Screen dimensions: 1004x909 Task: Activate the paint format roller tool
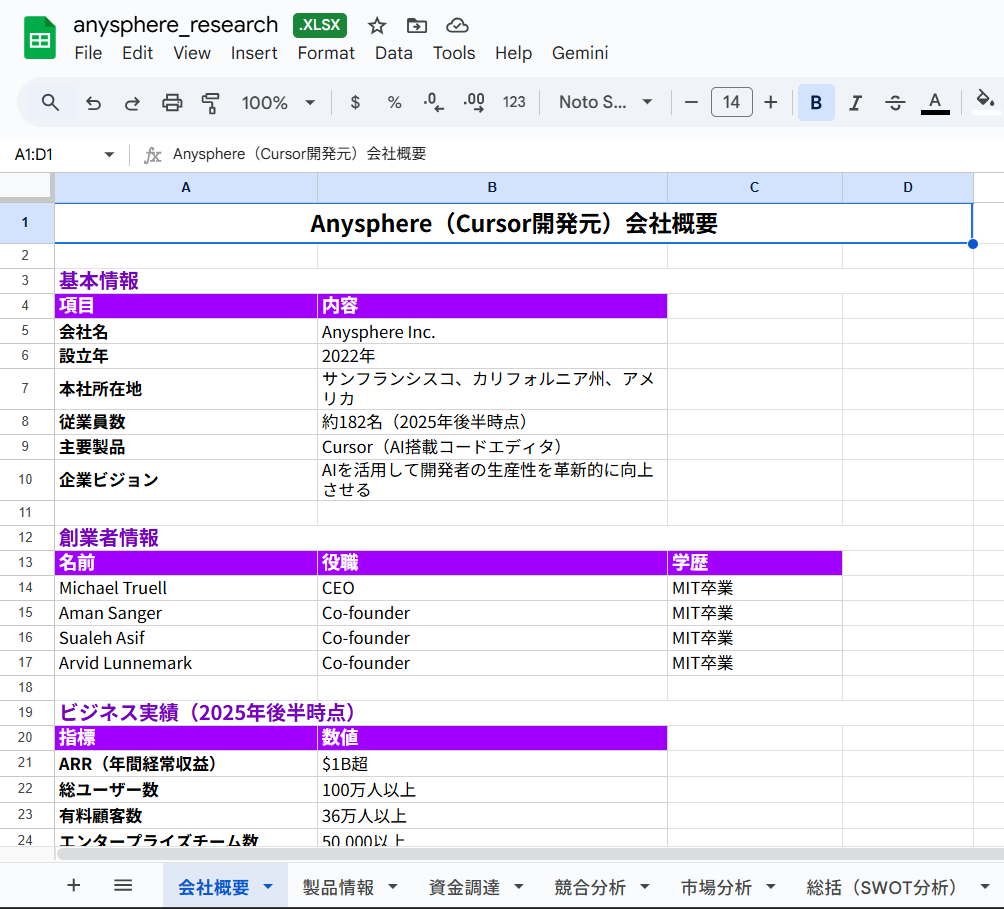tap(210, 102)
